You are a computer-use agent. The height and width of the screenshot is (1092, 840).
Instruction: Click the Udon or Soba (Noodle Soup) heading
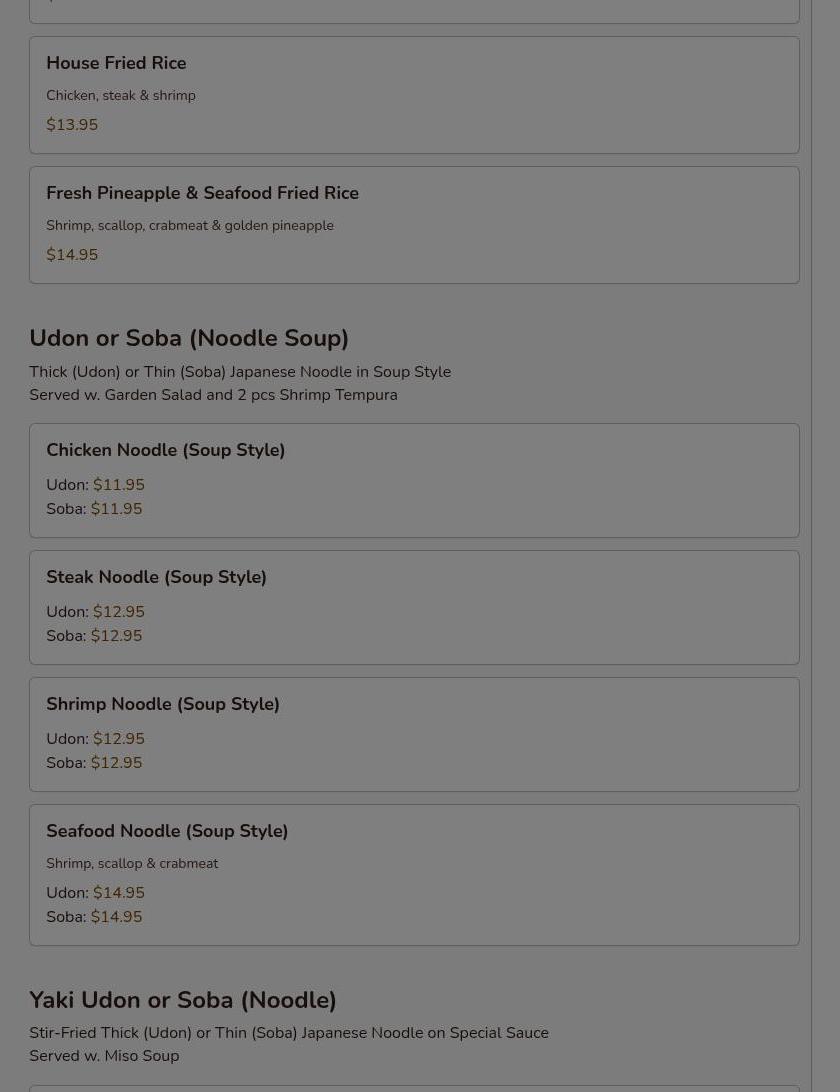(x=189, y=338)
